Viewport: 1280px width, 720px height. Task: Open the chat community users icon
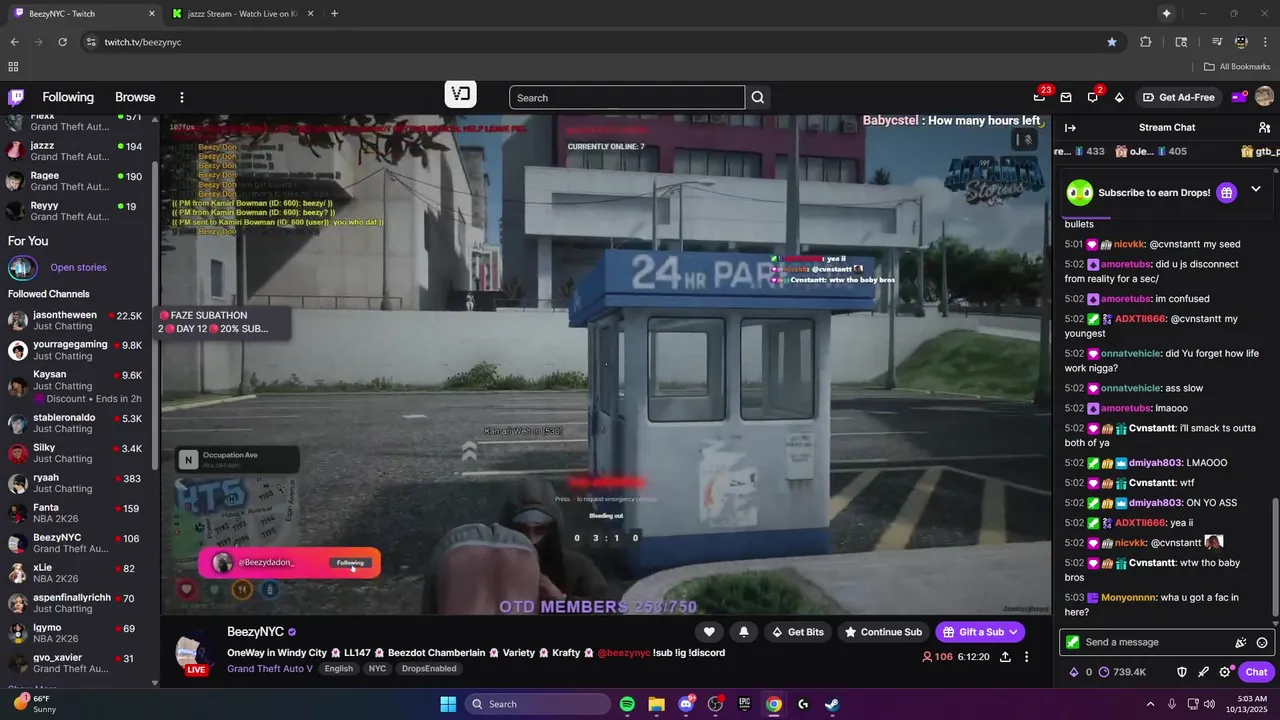coord(1264,127)
